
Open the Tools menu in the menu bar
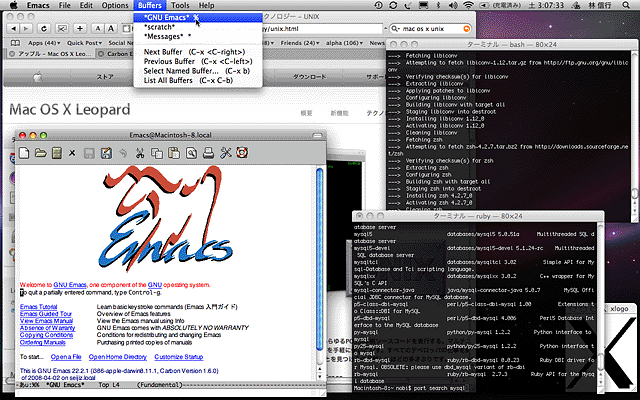pyautogui.click(x=180, y=5)
